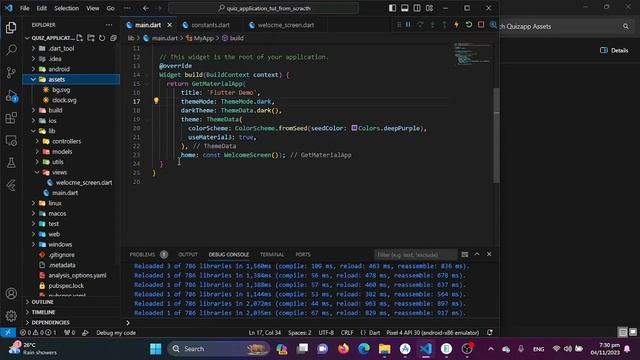Image resolution: width=640 pixels, height=360 pixels.
Task: Open the Explorer view in activity bar
Action: (11, 28)
